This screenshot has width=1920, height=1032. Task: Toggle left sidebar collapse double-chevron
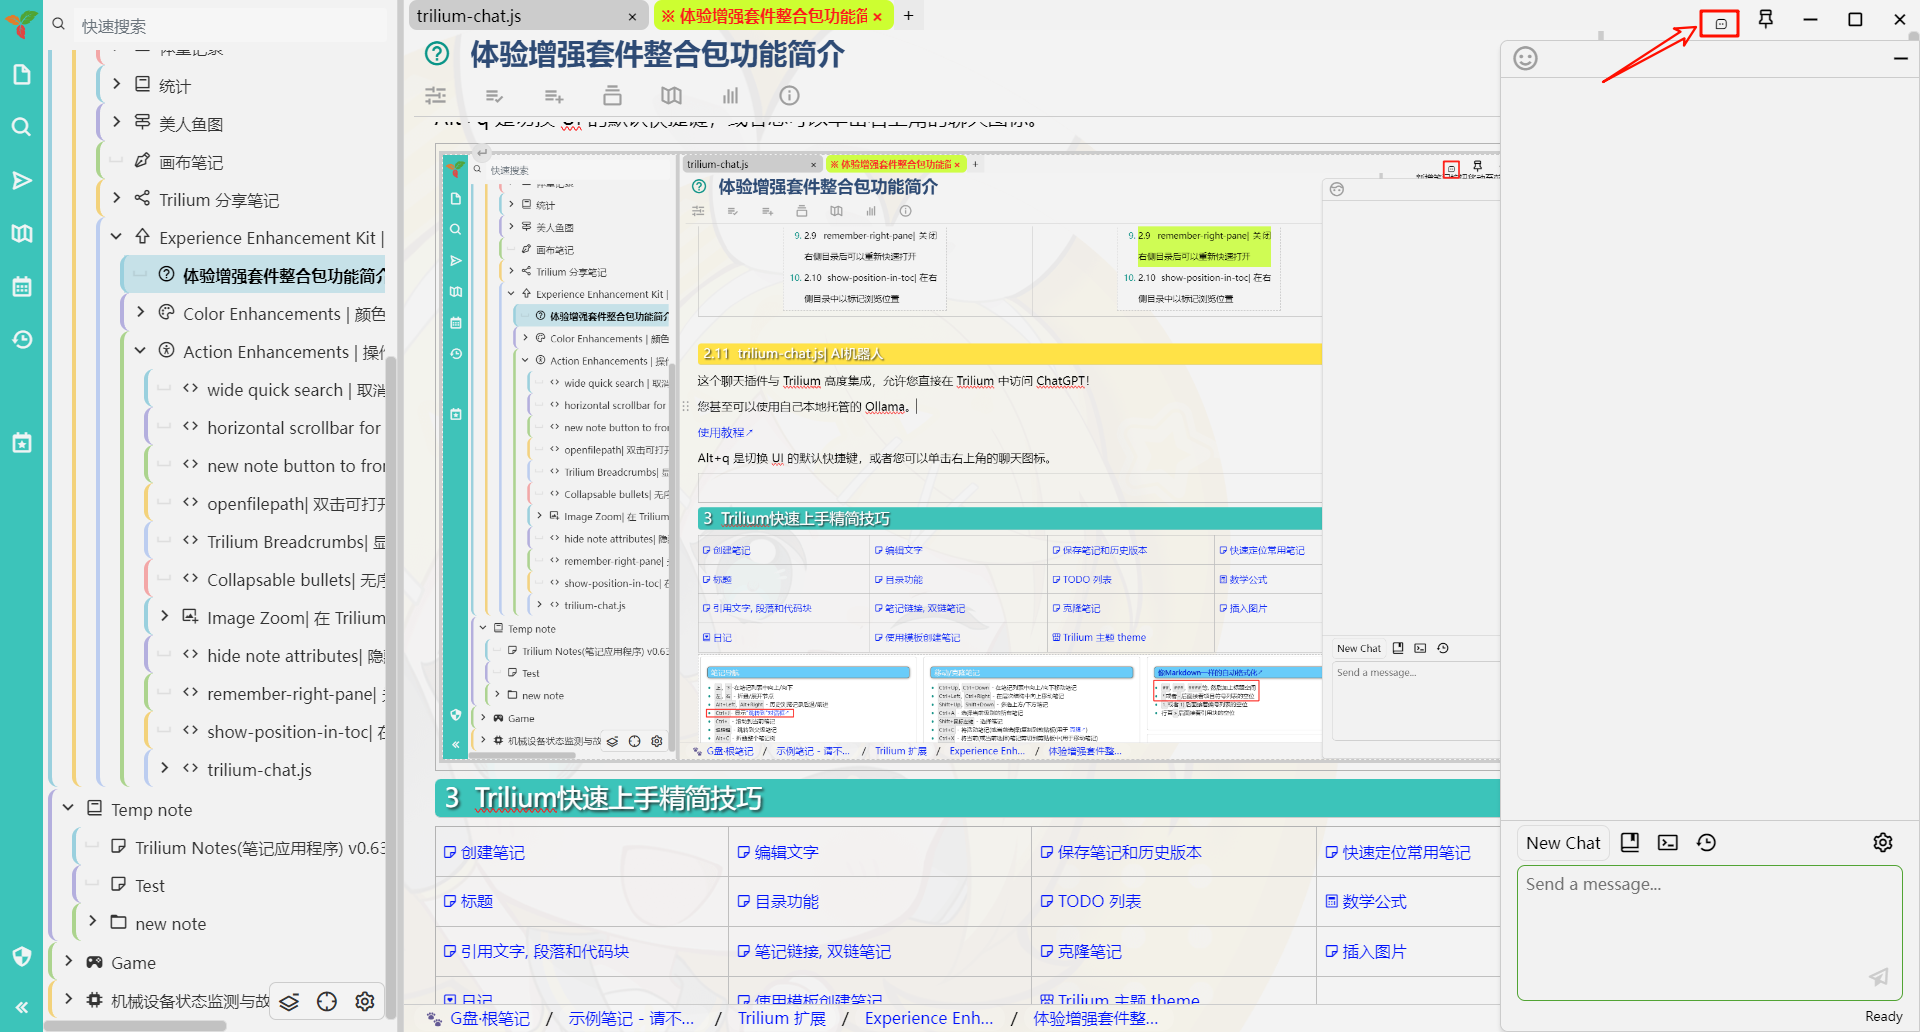pyautogui.click(x=21, y=1007)
